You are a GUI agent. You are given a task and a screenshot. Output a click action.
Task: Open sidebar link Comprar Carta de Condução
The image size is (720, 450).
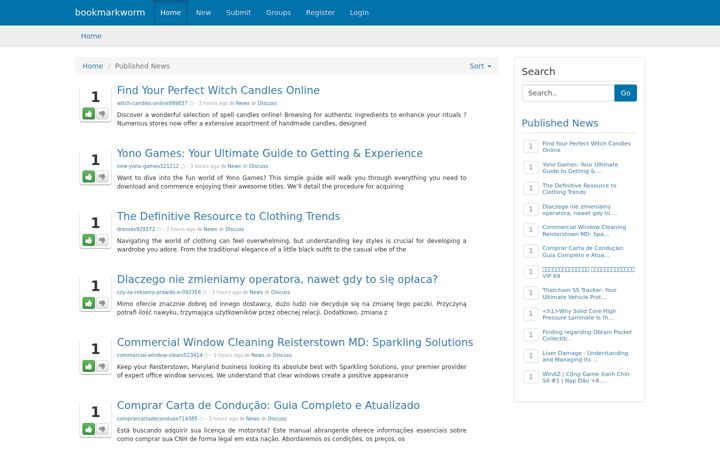pyautogui.click(x=583, y=252)
